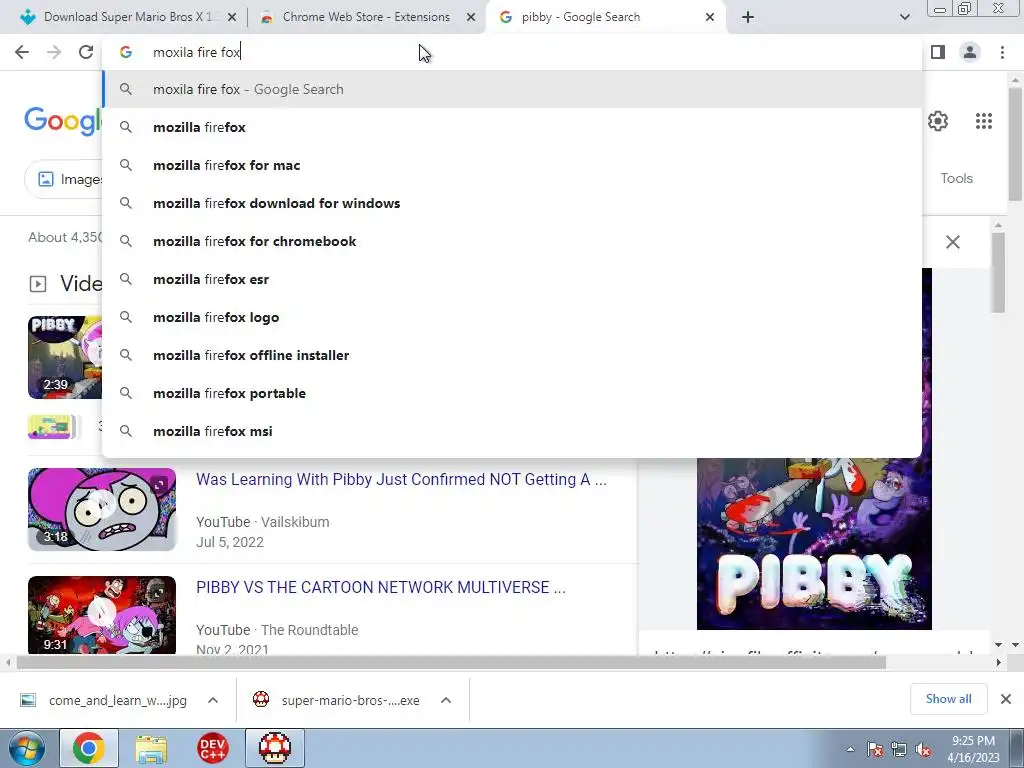
Task: Open the tab search chevron
Action: (904, 17)
